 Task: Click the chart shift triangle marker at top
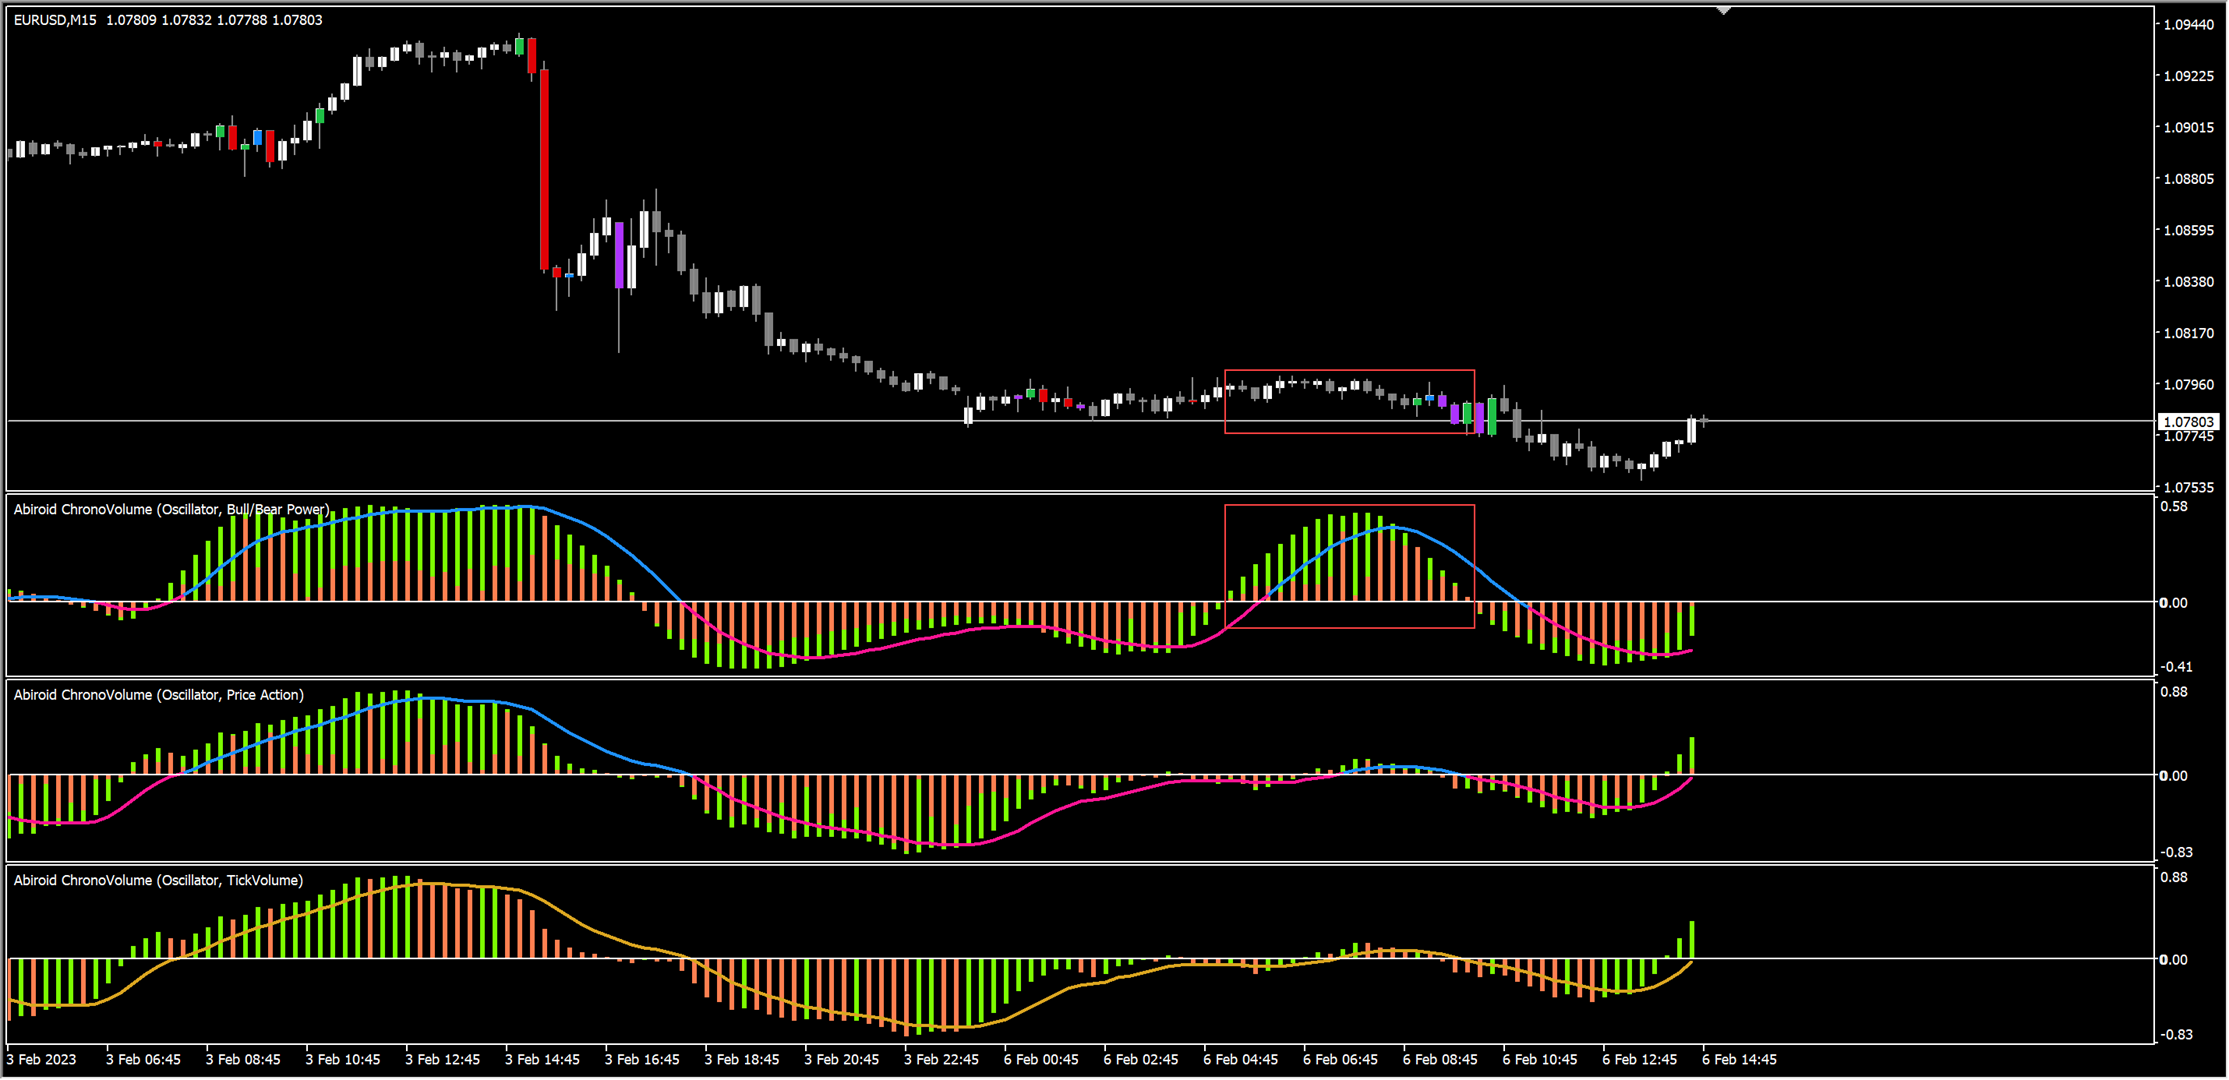click(1723, 10)
